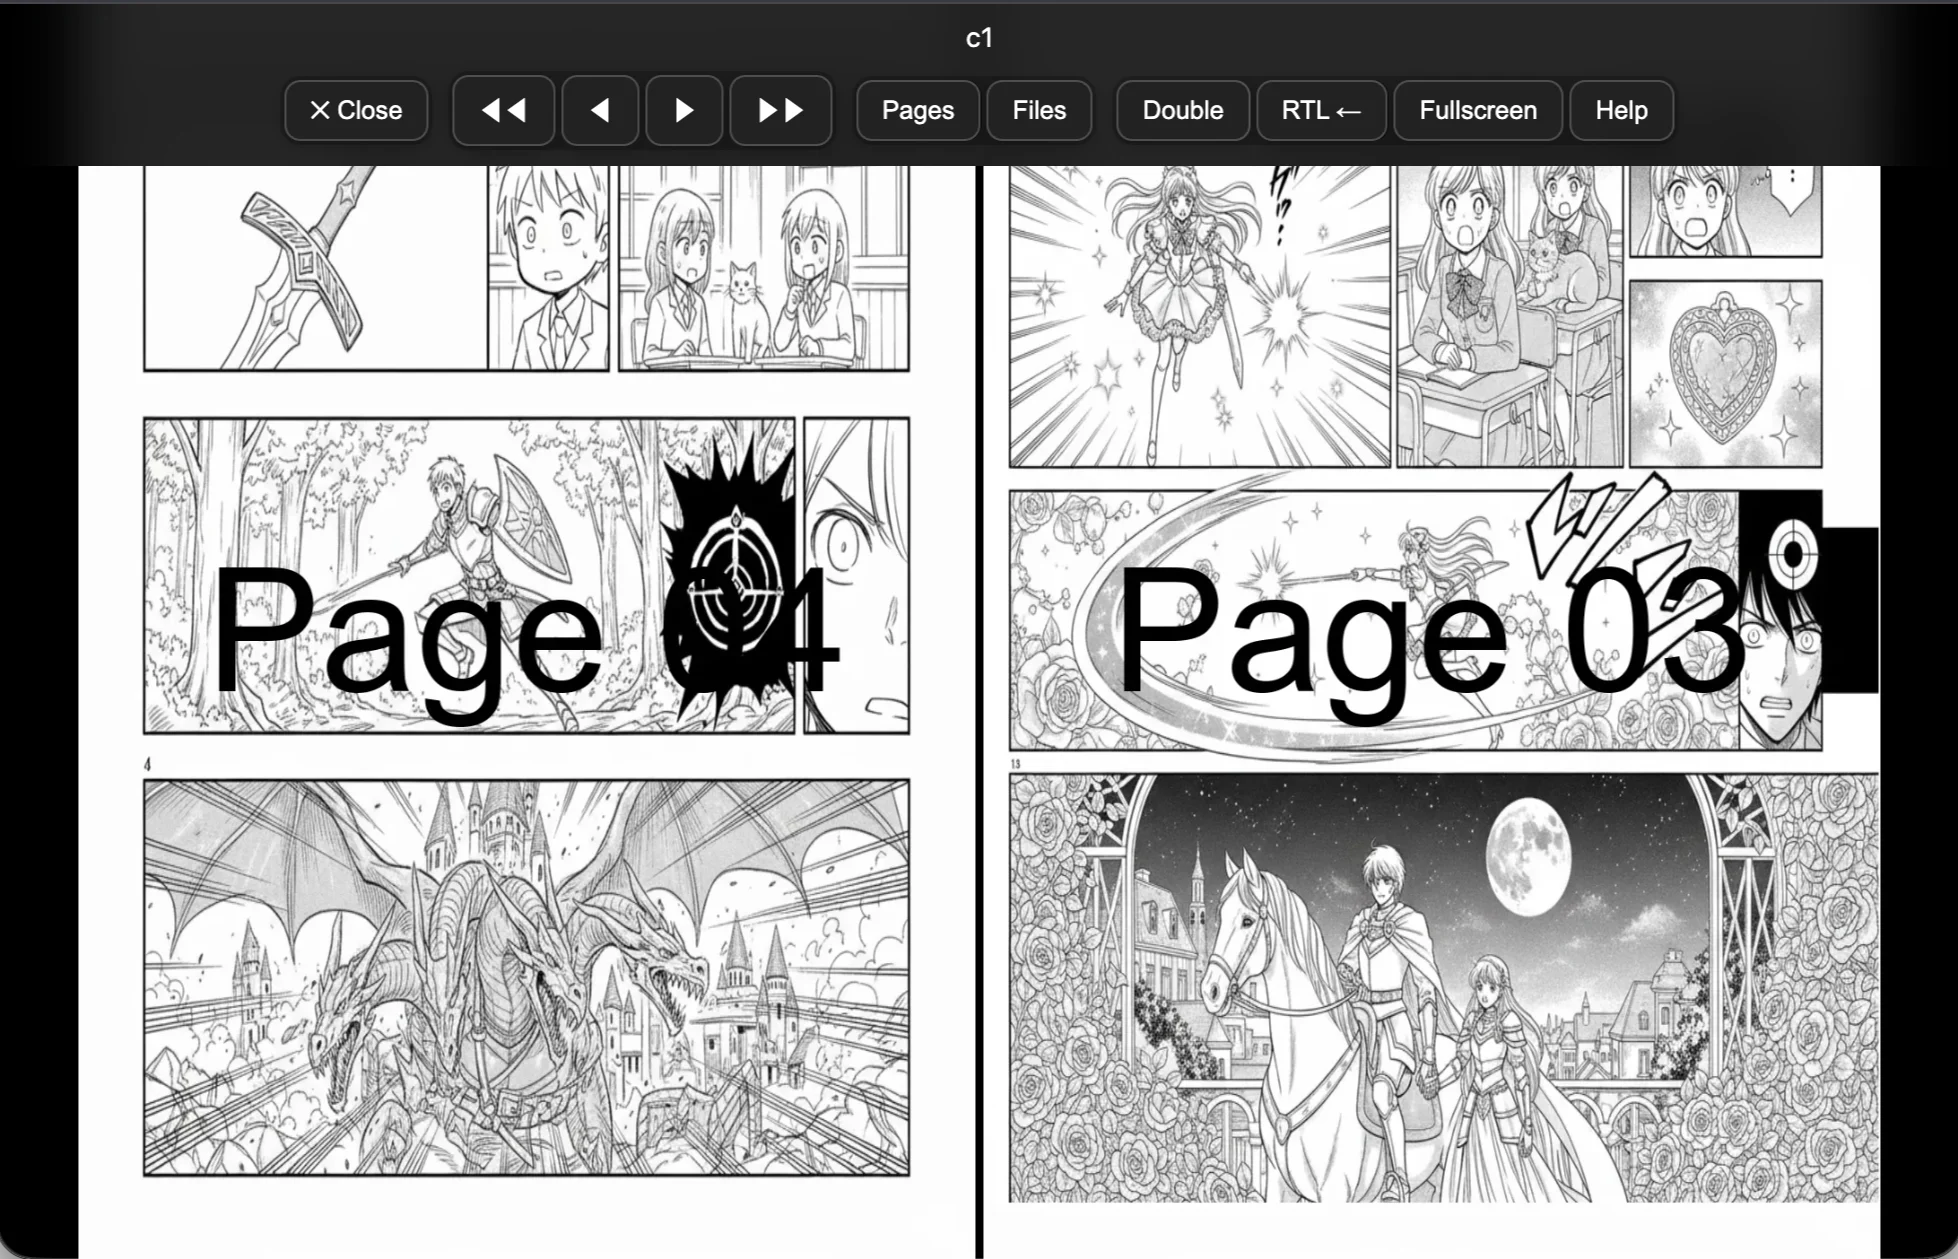Skip to the last page with the double-right arrow
This screenshot has width=1958, height=1259.
coord(781,110)
